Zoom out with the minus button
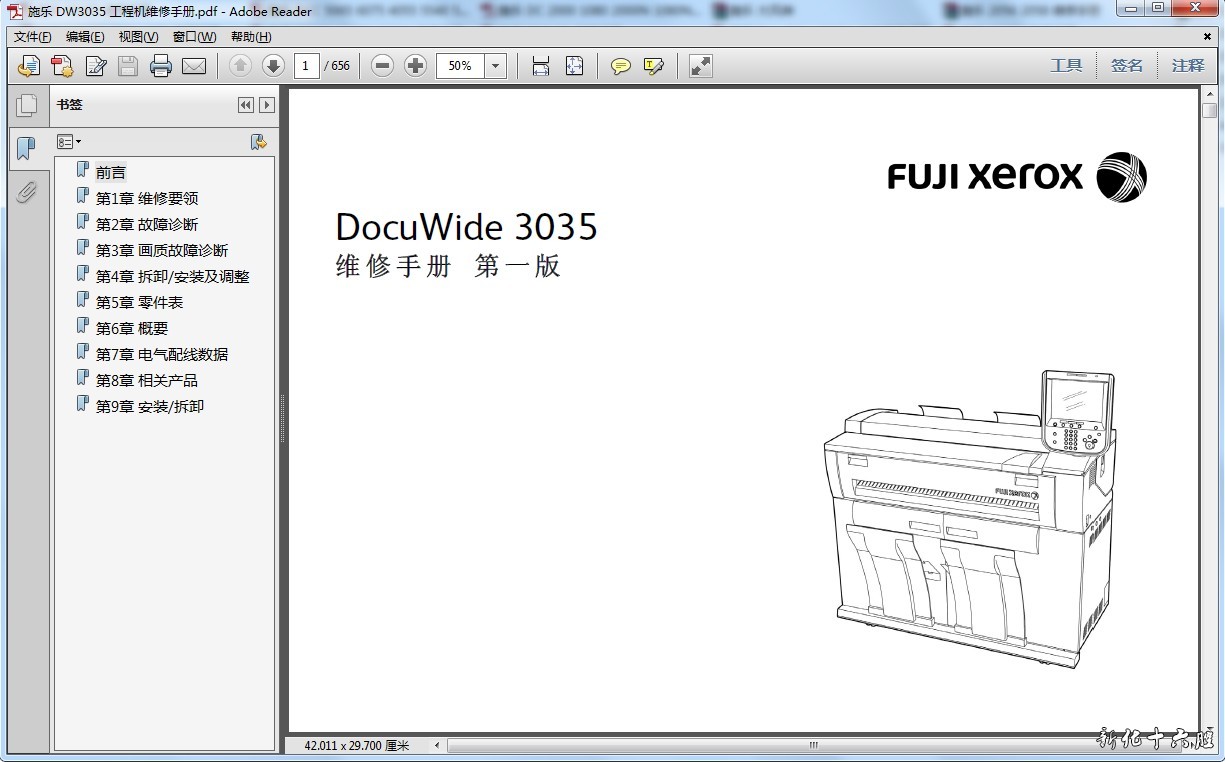1225x762 pixels. tap(382, 66)
